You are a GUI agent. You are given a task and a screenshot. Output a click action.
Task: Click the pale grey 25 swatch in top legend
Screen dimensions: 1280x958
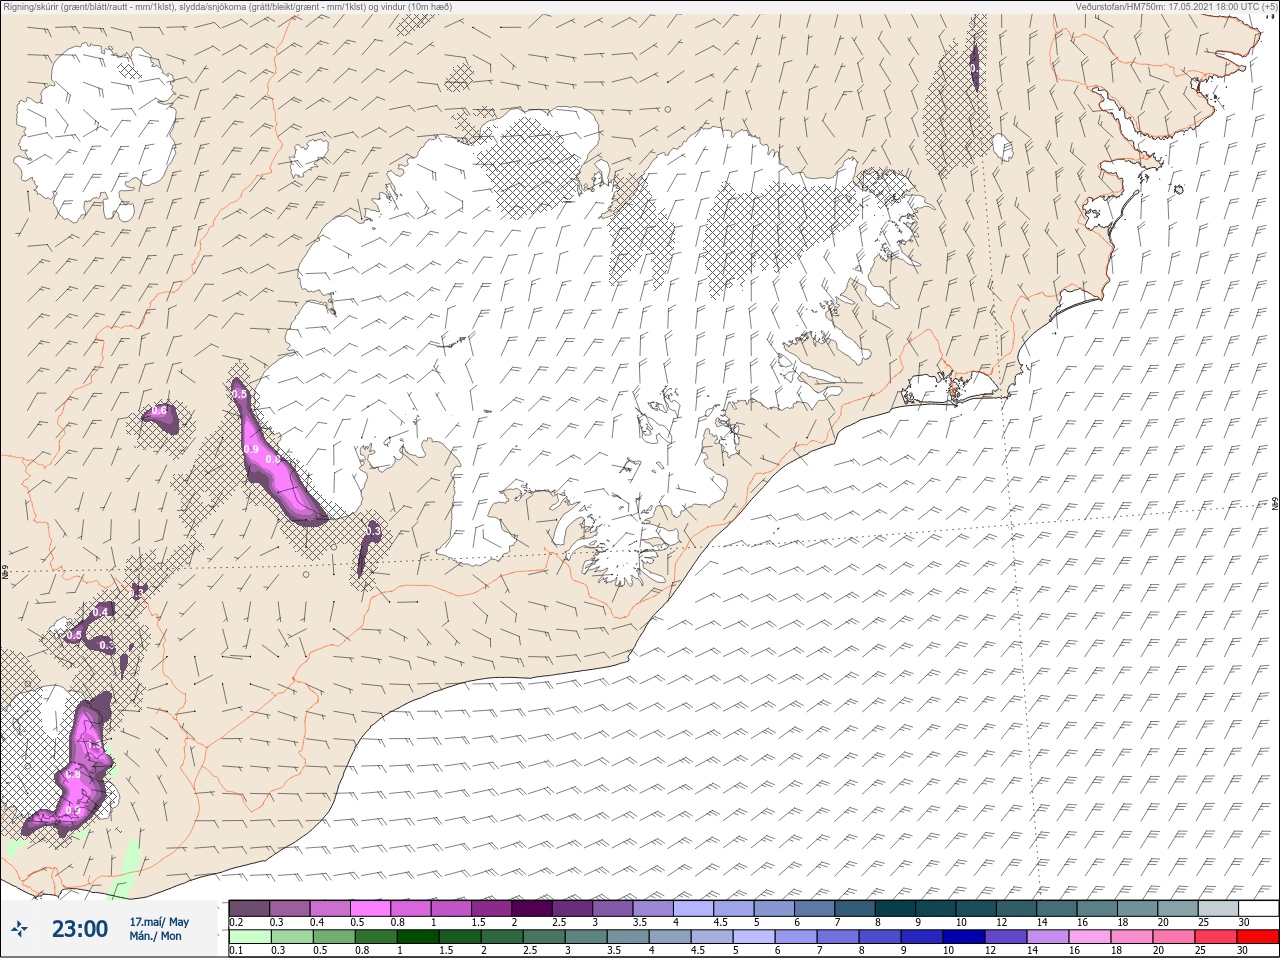1218,908
